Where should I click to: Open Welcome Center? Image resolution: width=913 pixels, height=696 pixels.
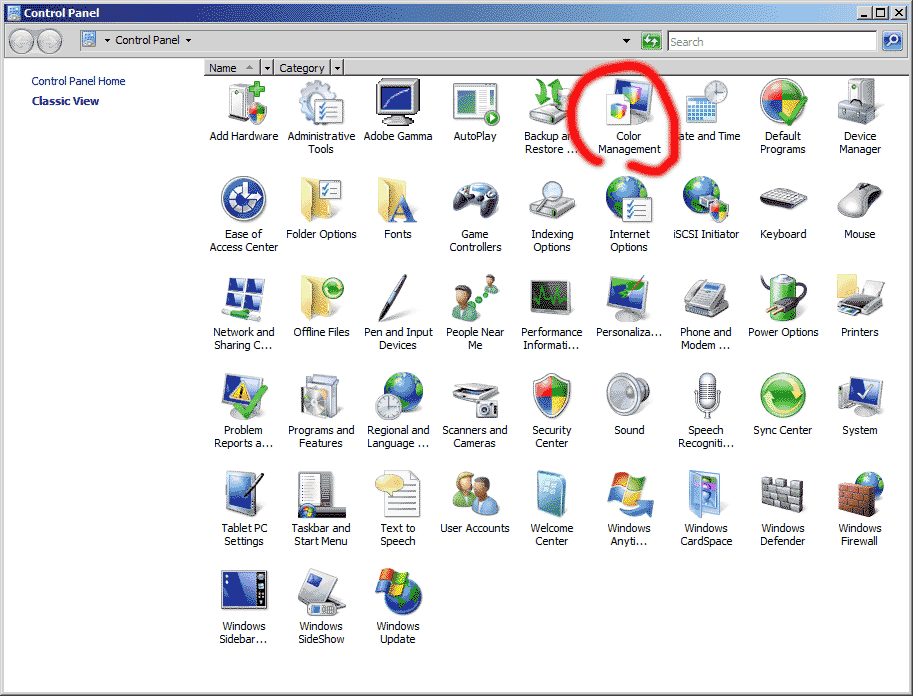coord(552,508)
